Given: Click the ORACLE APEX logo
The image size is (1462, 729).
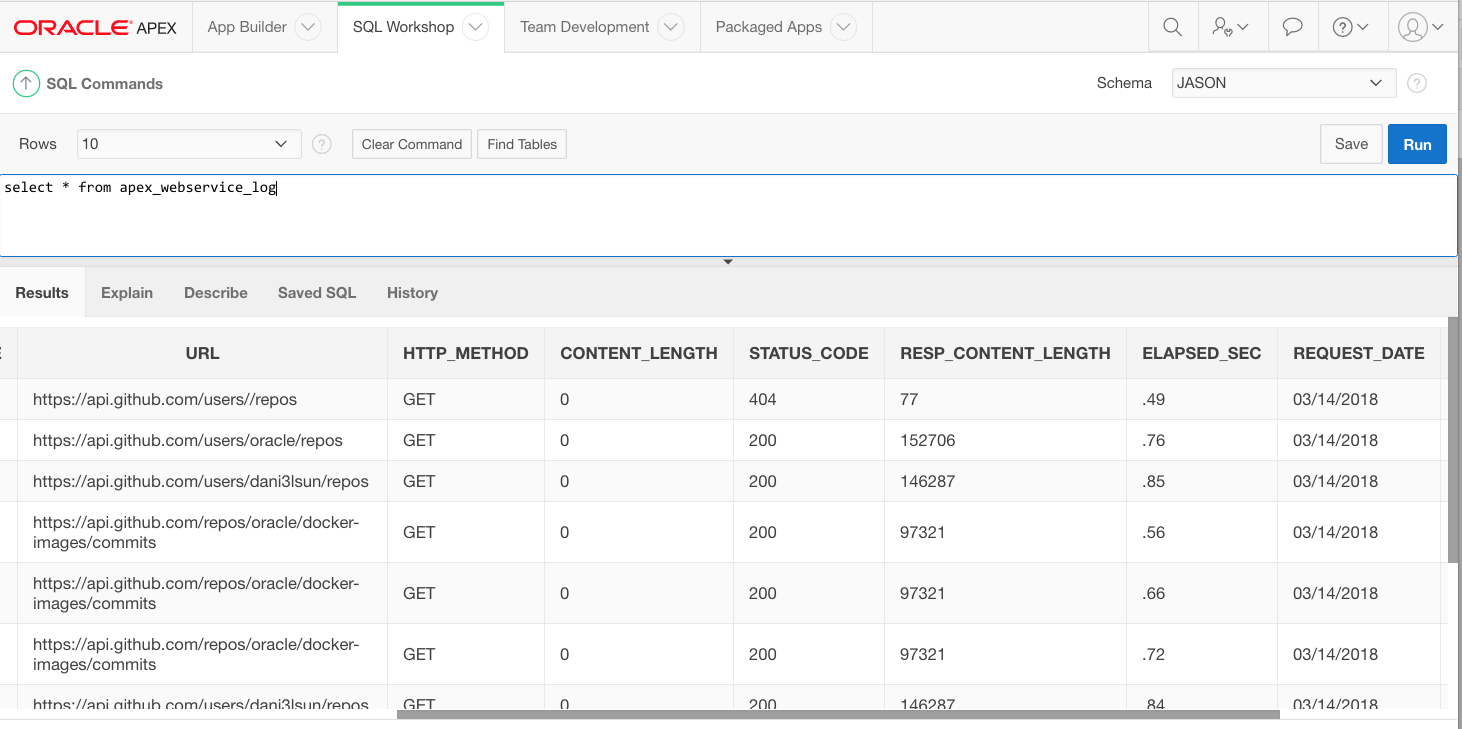Looking at the screenshot, I should point(95,27).
